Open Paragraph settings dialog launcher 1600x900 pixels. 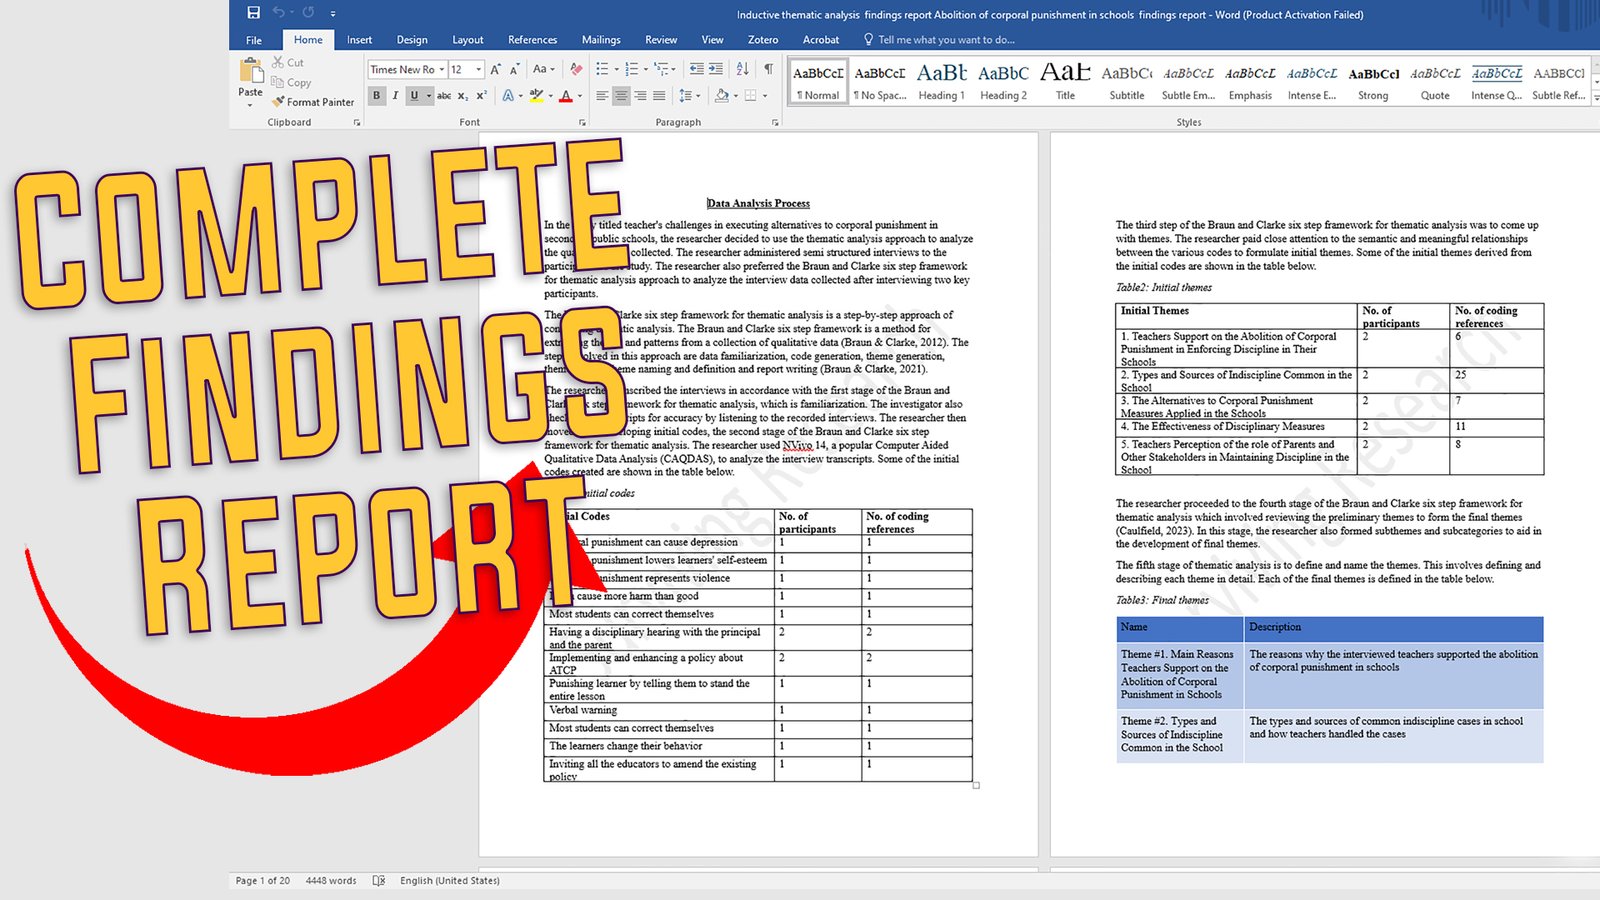(x=775, y=122)
